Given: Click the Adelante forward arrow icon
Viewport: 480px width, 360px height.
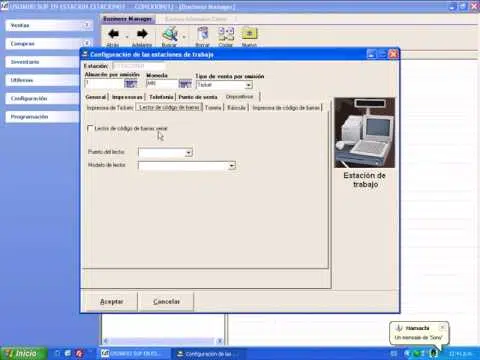Looking at the screenshot, I should pyautogui.click(x=142, y=34).
